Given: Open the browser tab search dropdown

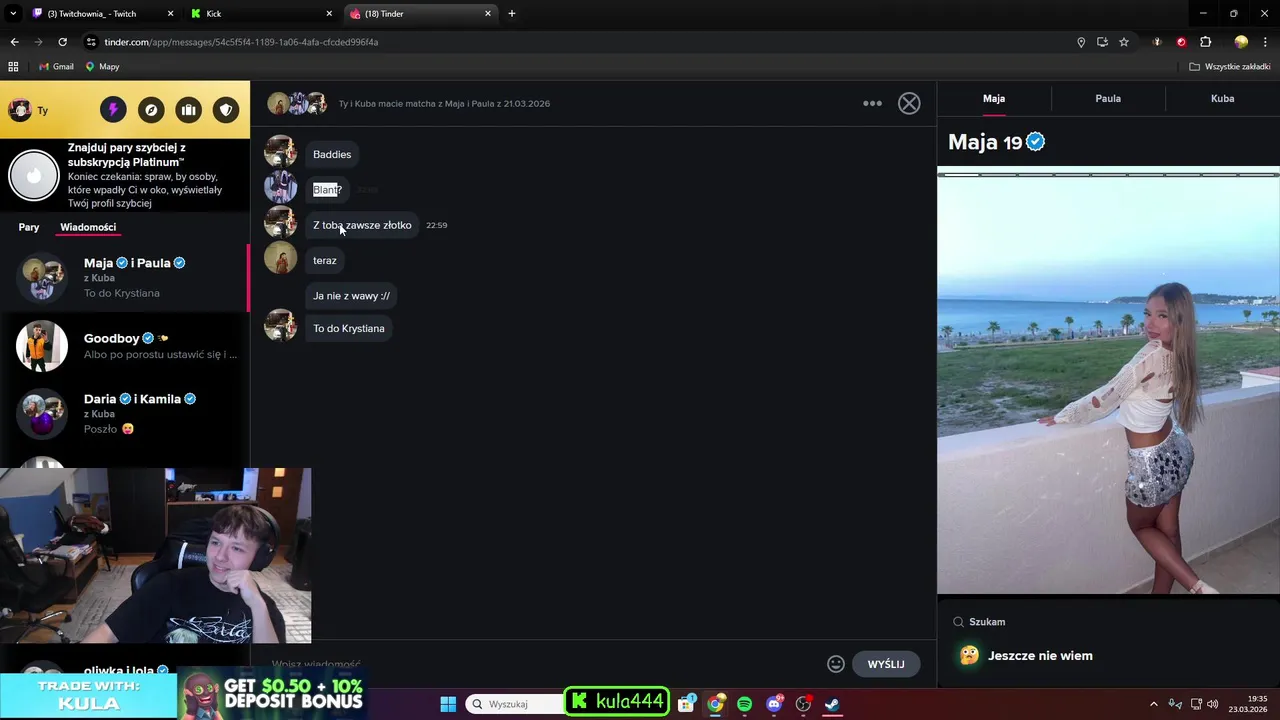Looking at the screenshot, I should tap(13, 14).
